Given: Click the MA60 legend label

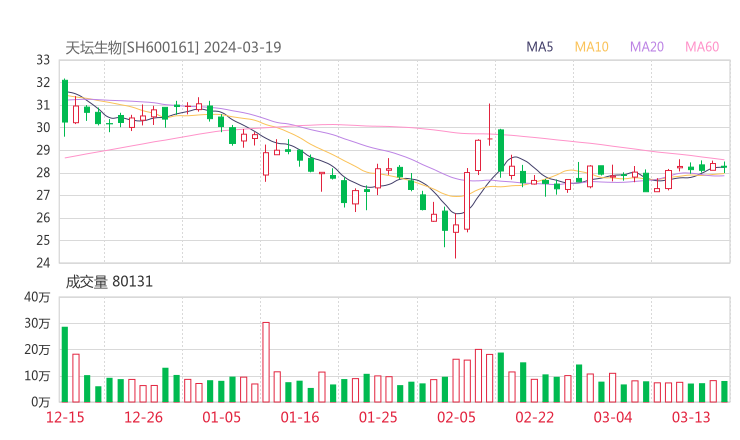Looking at the screenshot, I should click(702, 47).
